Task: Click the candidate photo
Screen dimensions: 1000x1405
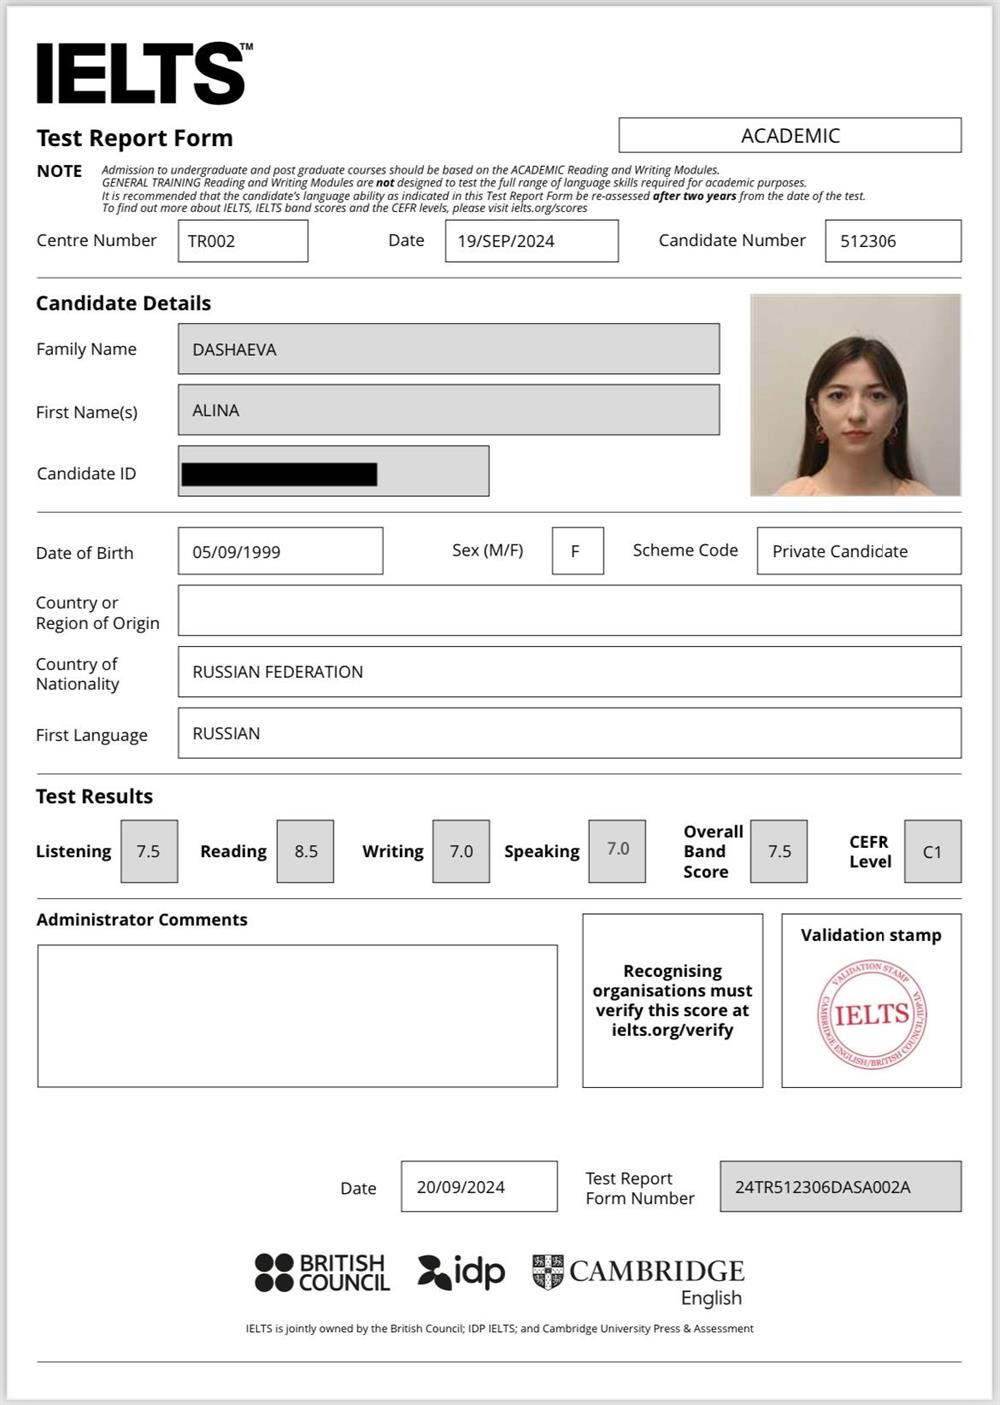Action: point(856,395)
